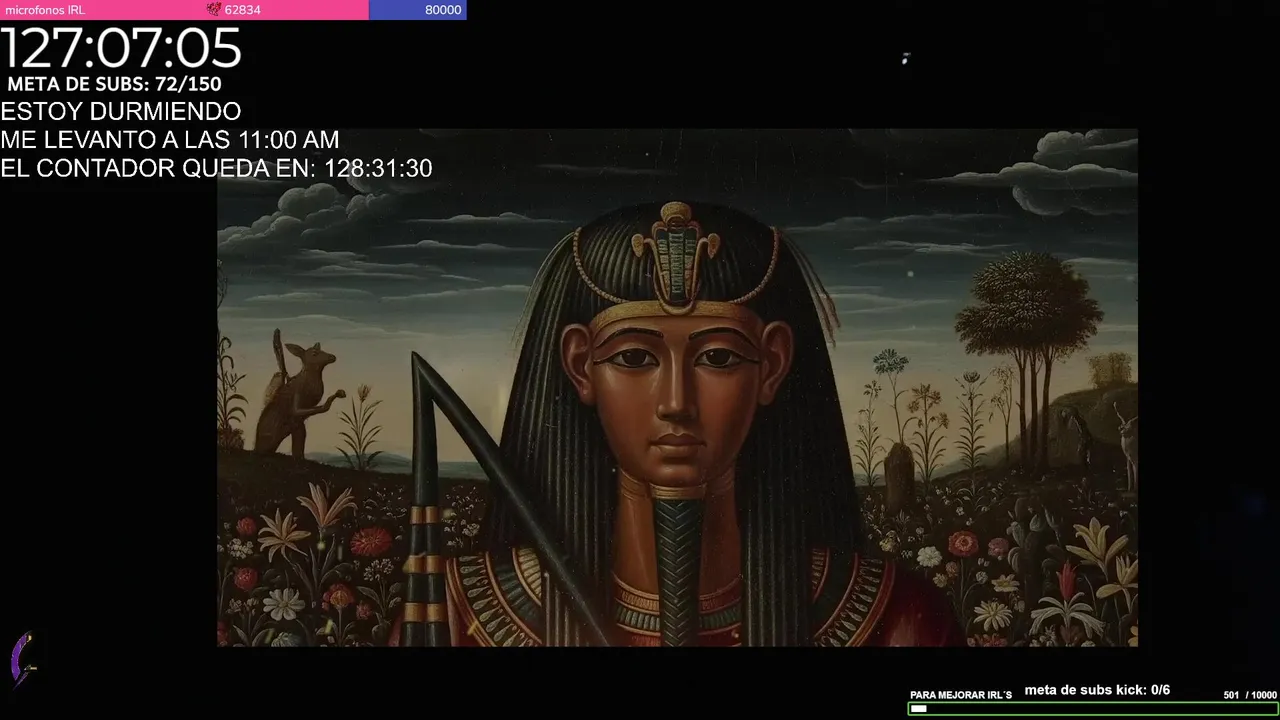Click the "ESTOY DURMIENDO" text
1280x720 pixels.
tap(121, 111)
